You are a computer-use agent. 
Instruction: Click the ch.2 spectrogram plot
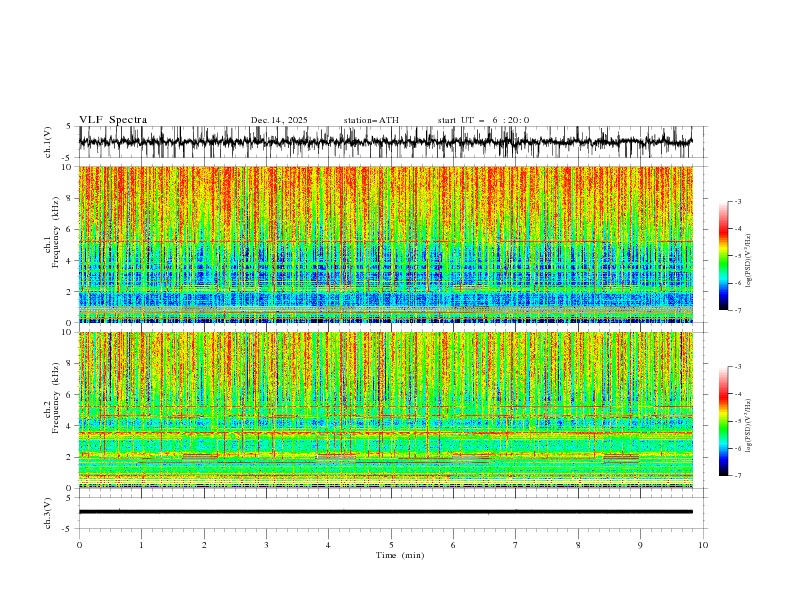click(x=385, y=410)
